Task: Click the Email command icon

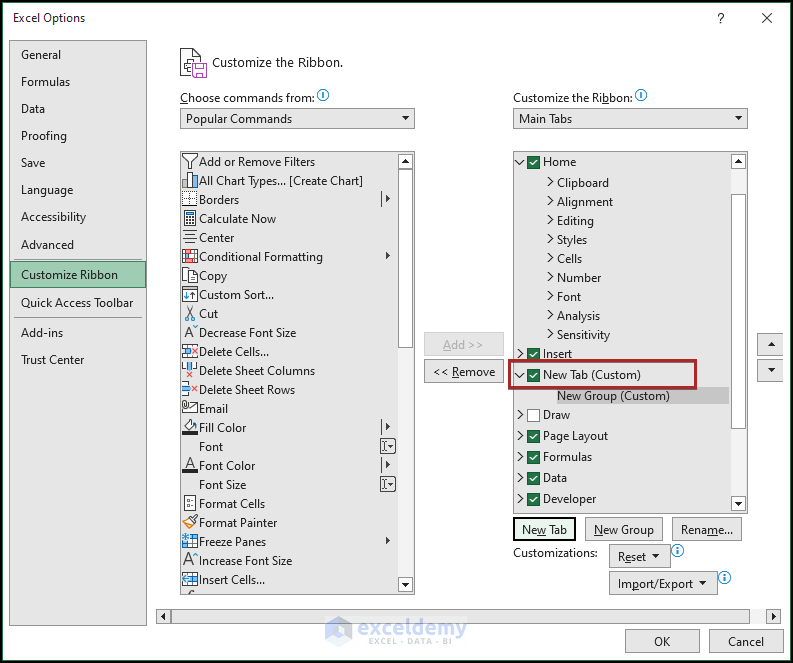Action: pos(190,406)
